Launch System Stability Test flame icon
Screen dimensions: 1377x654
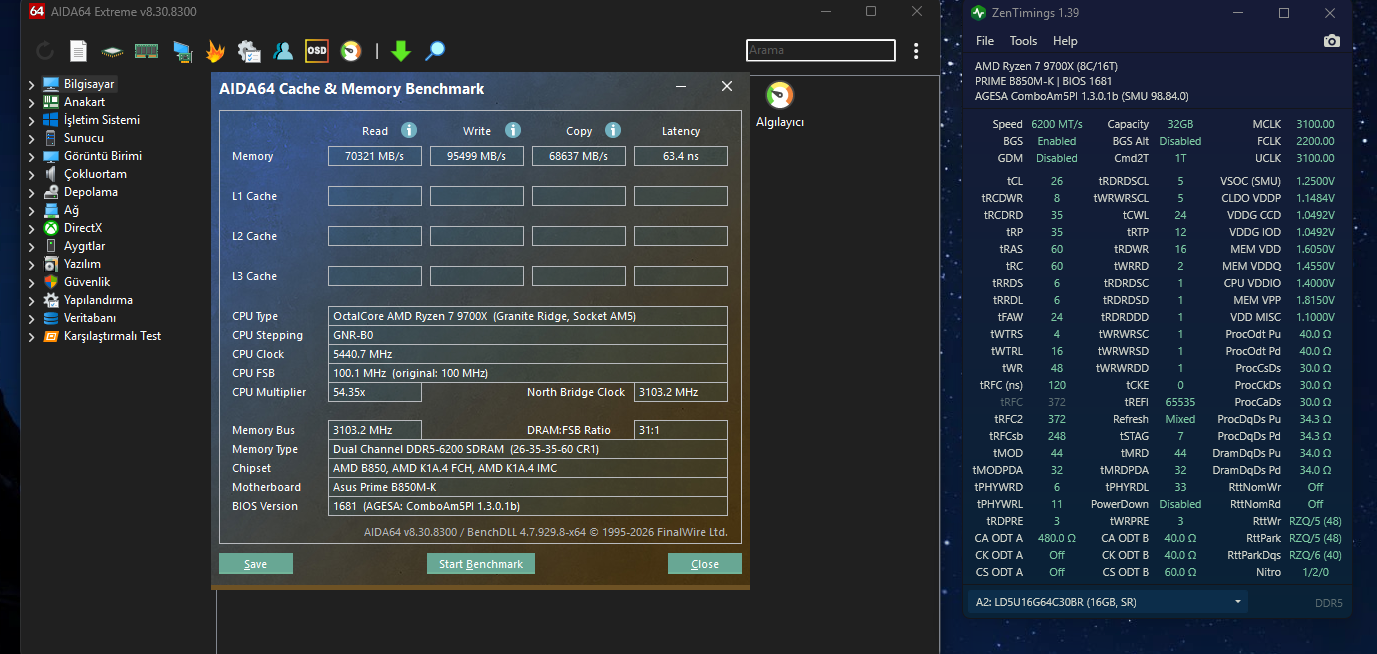pyautogui.click(x=215, y=51)
